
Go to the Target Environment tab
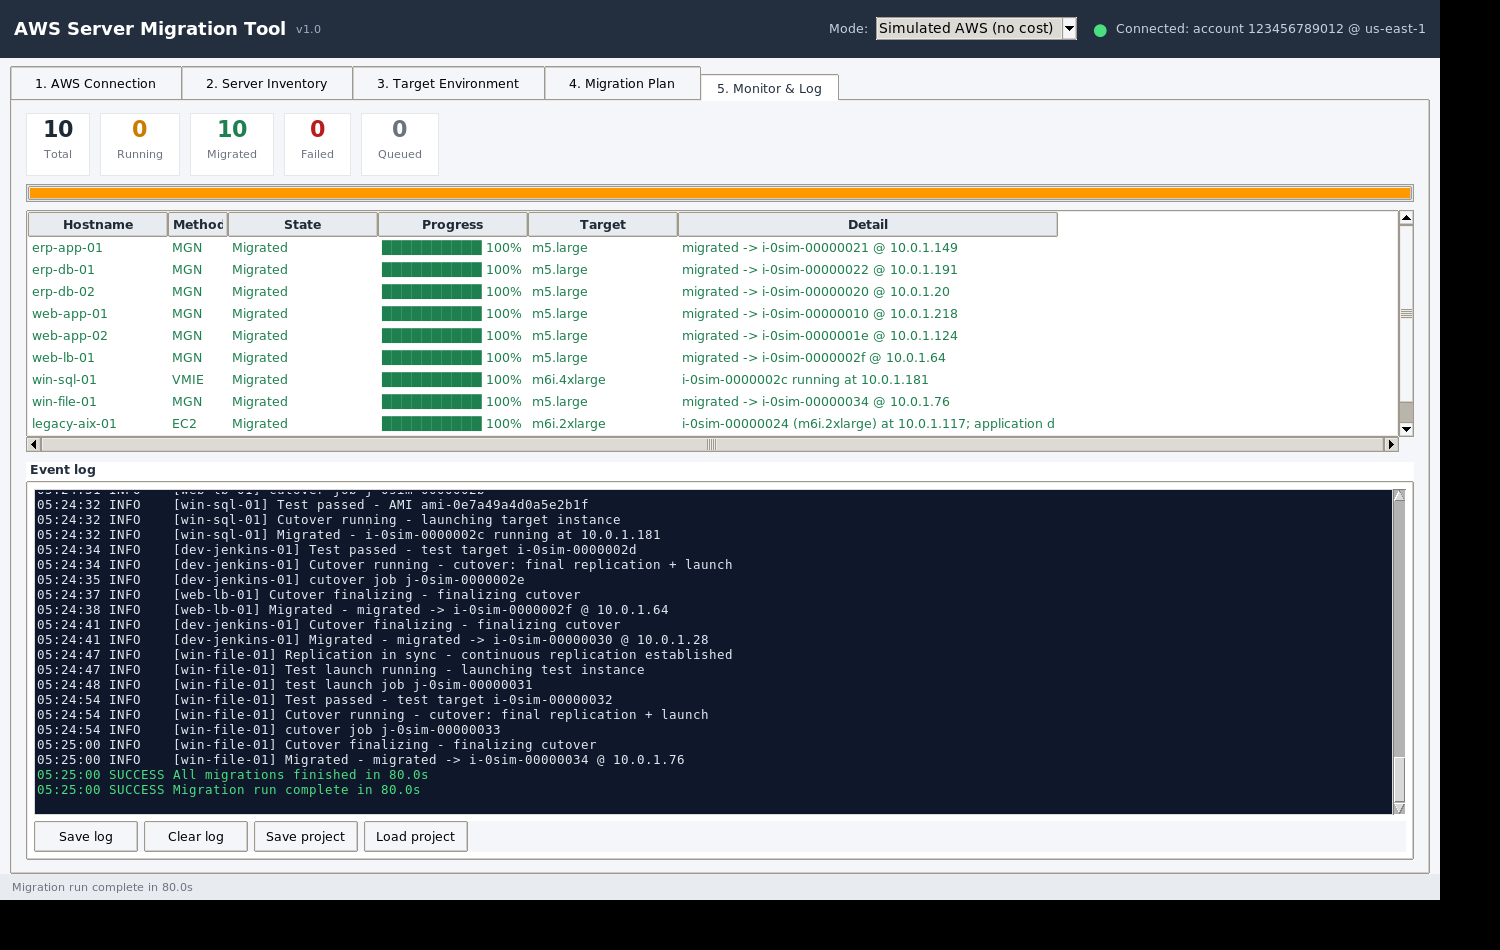pyautogui.click(x=448, y=84)
